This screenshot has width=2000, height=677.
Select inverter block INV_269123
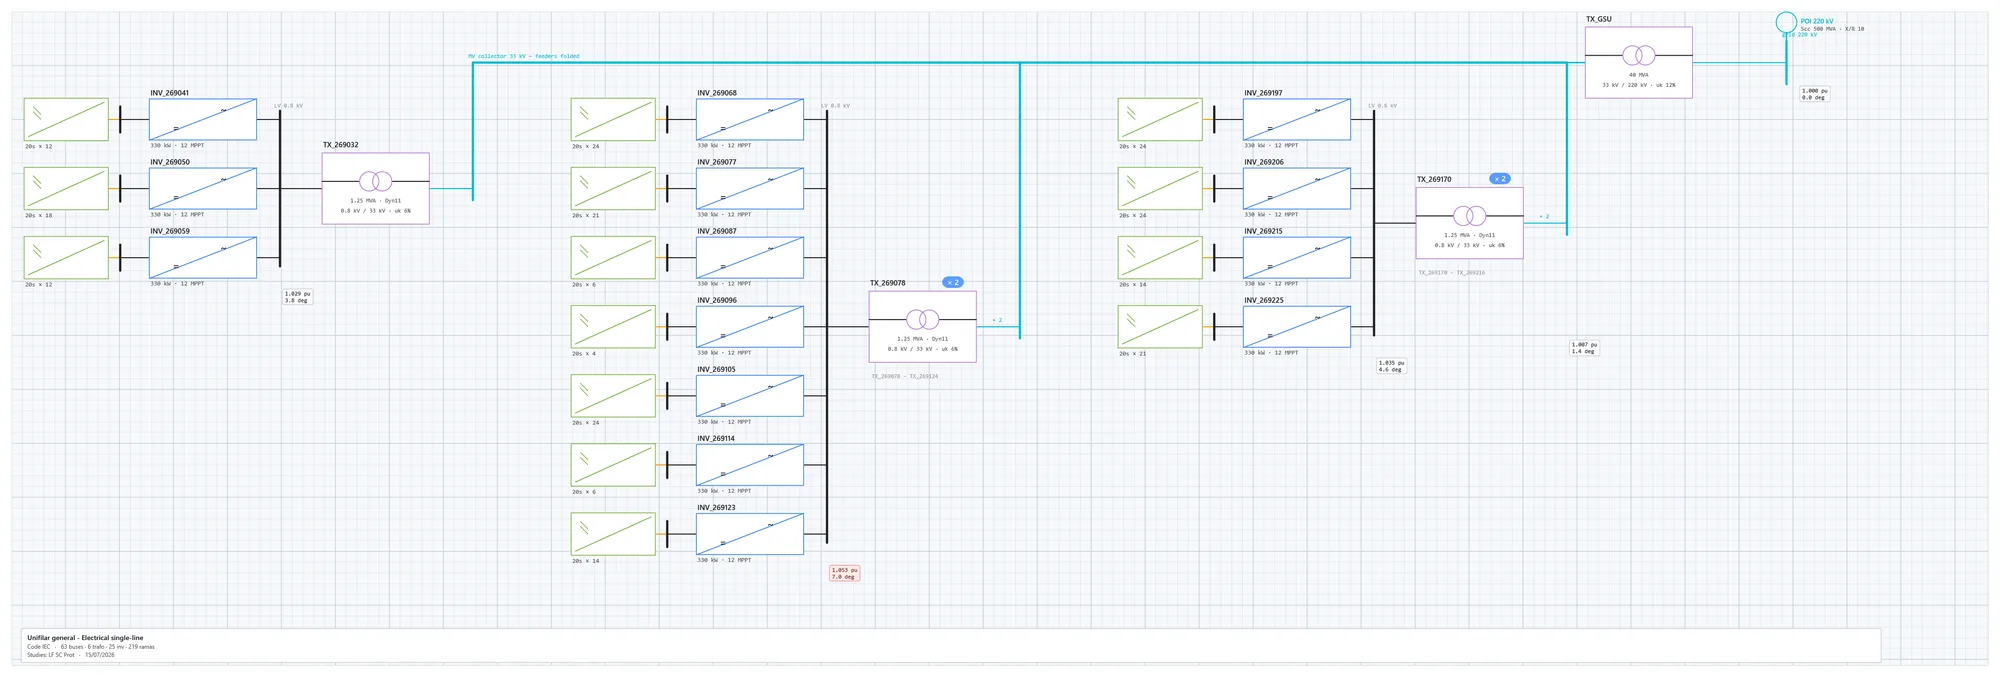[x=750, y=534]
